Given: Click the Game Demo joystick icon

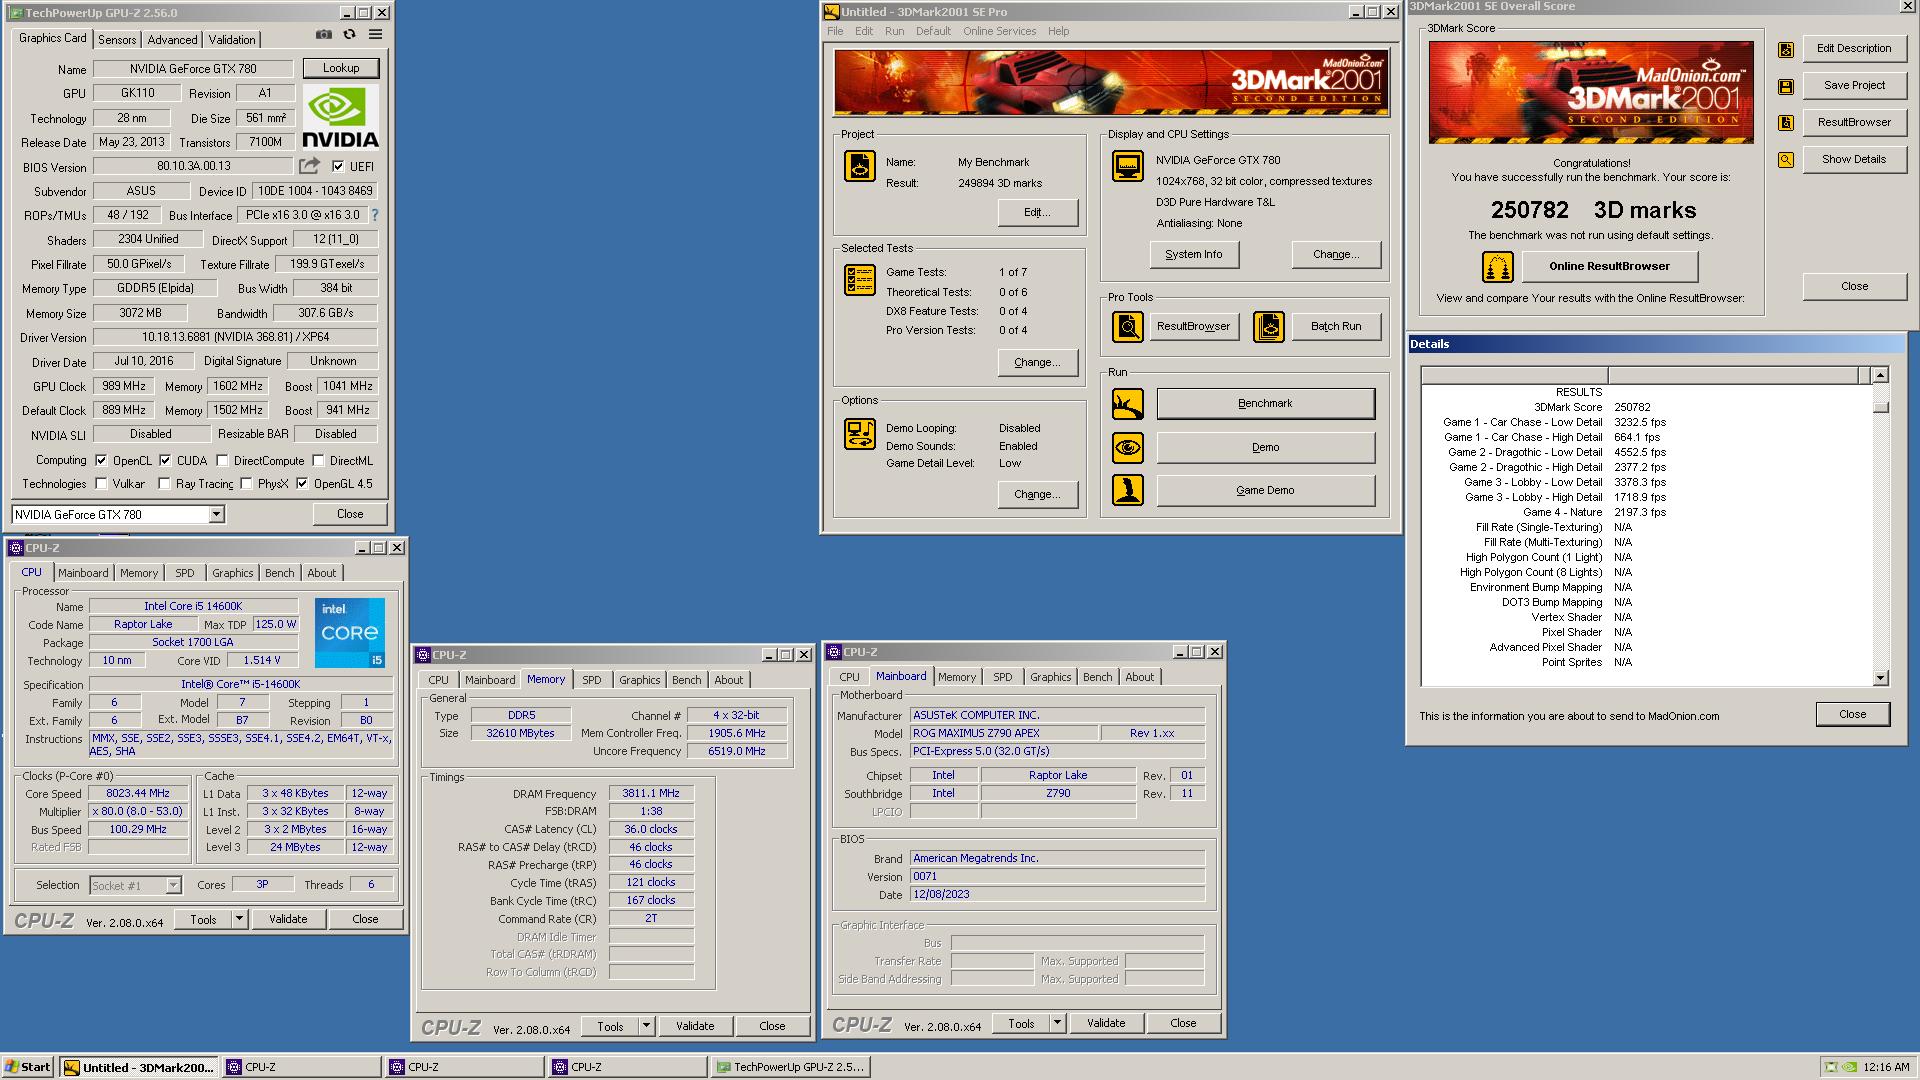Looking at the screenshot, I should click(1128, 490).
